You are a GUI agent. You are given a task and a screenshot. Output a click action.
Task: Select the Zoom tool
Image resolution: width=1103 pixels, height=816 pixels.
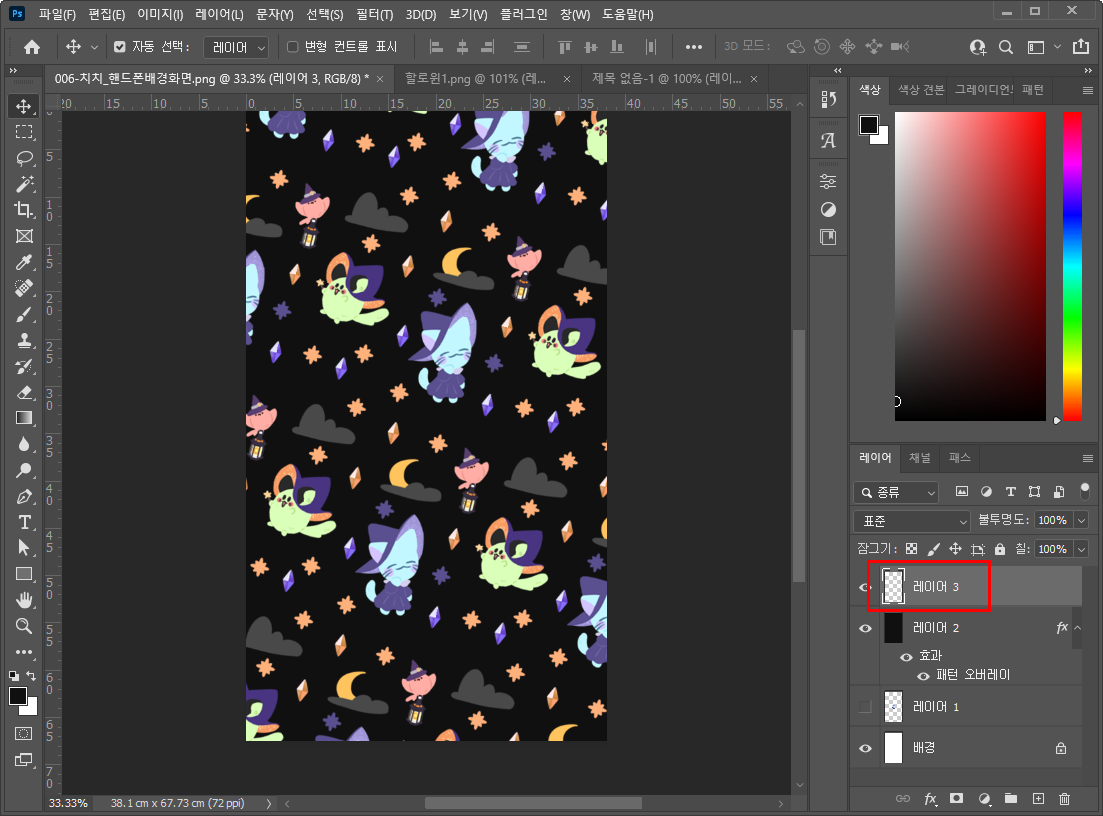click(24, 626)
